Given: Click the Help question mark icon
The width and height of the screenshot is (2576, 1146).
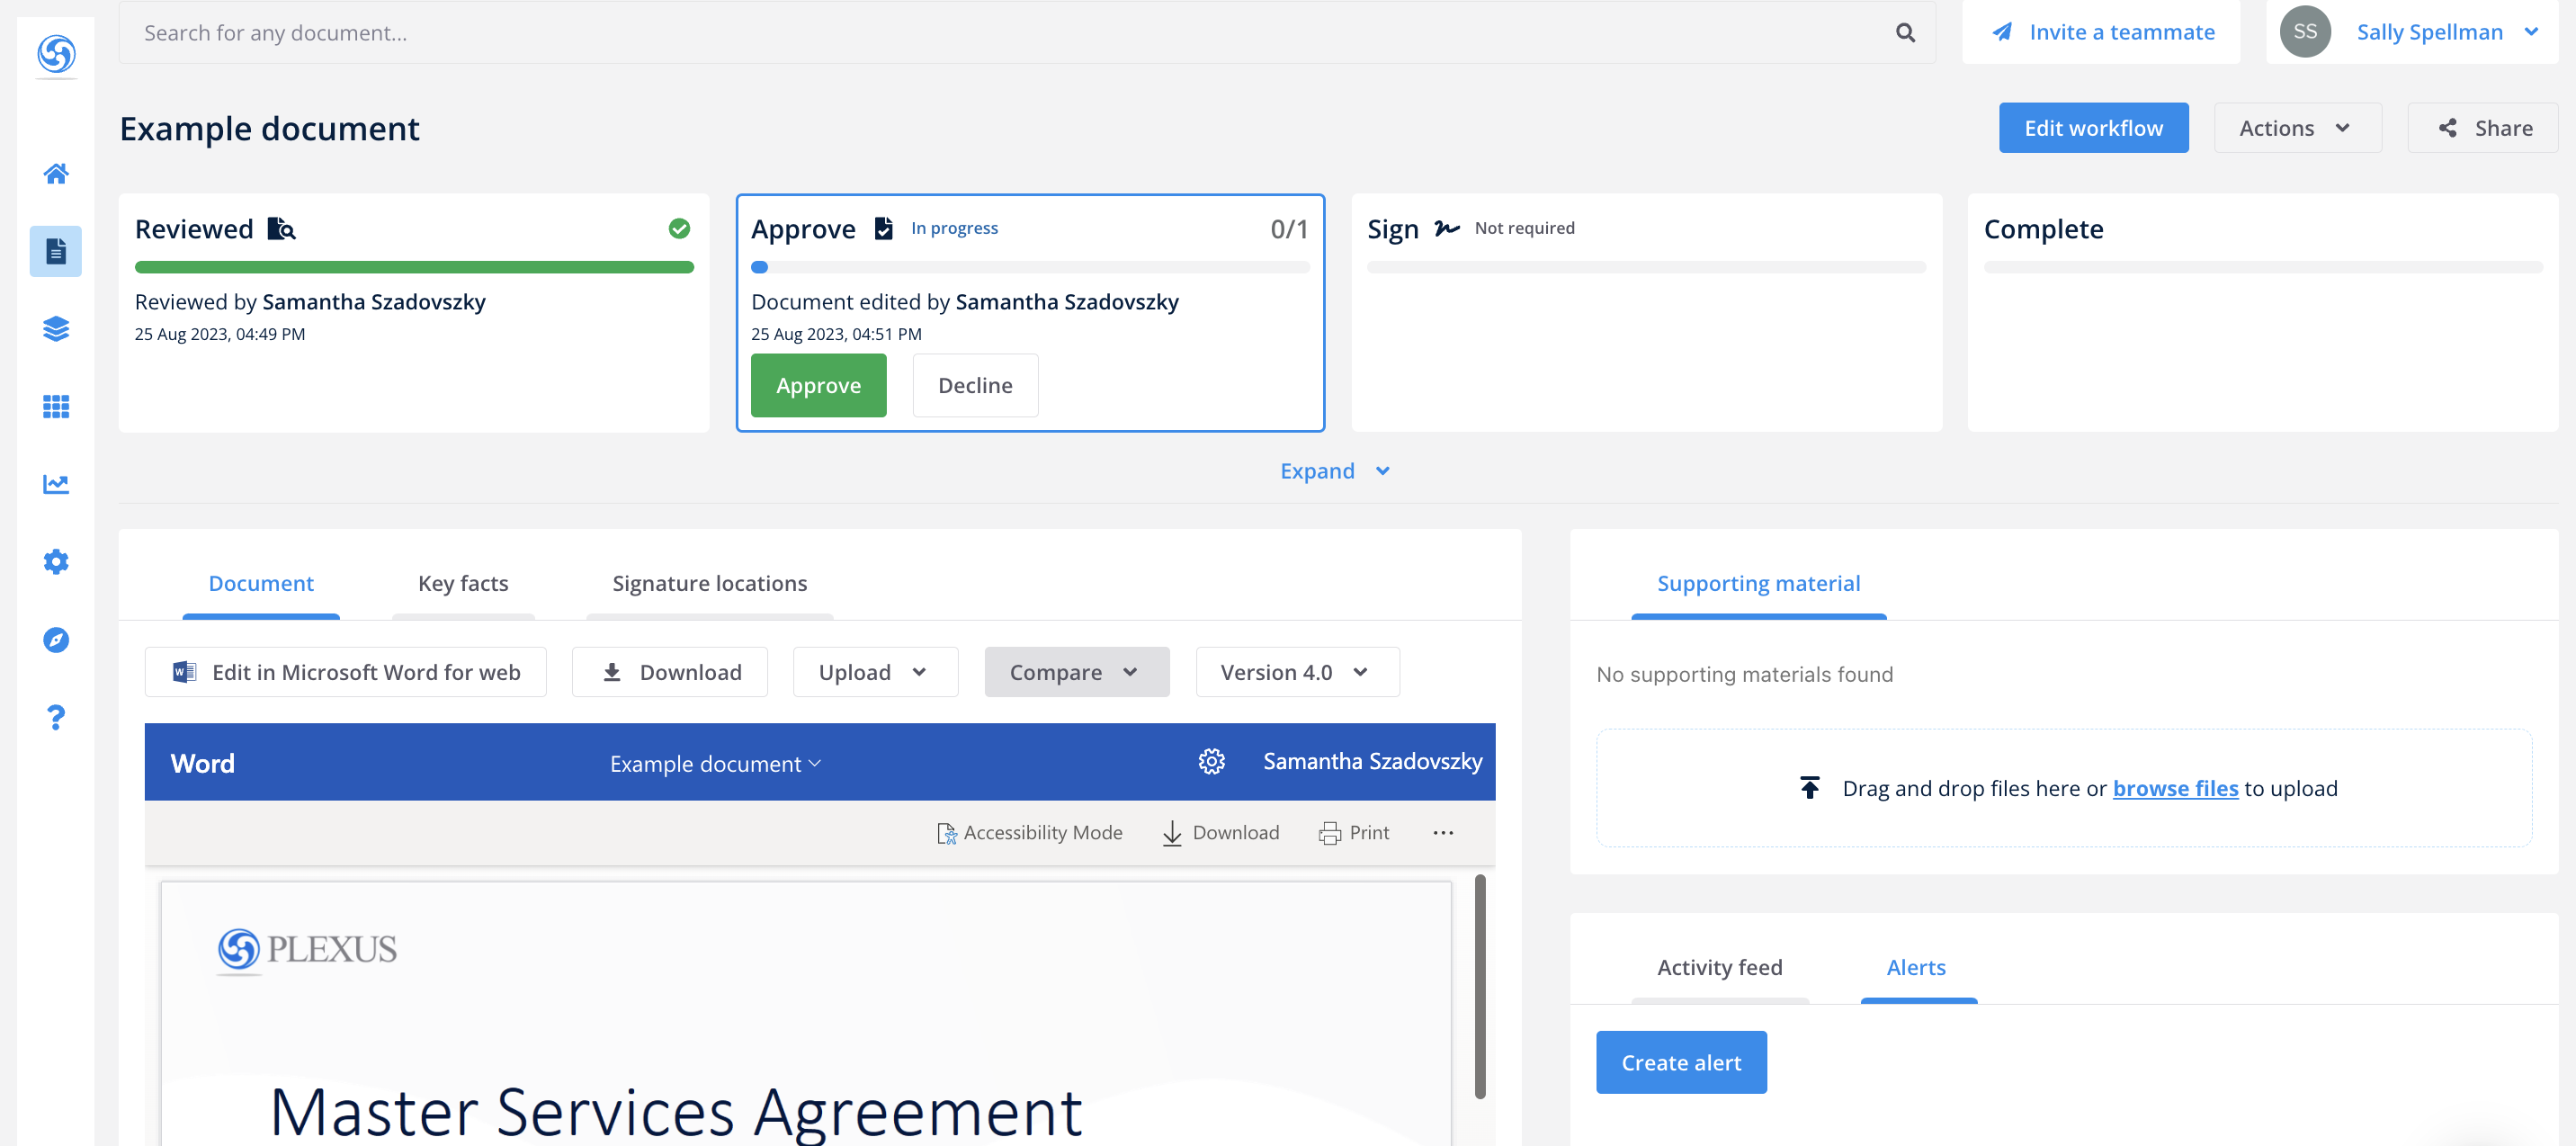Looking at the screenshot, I should [x=55, y=717].
